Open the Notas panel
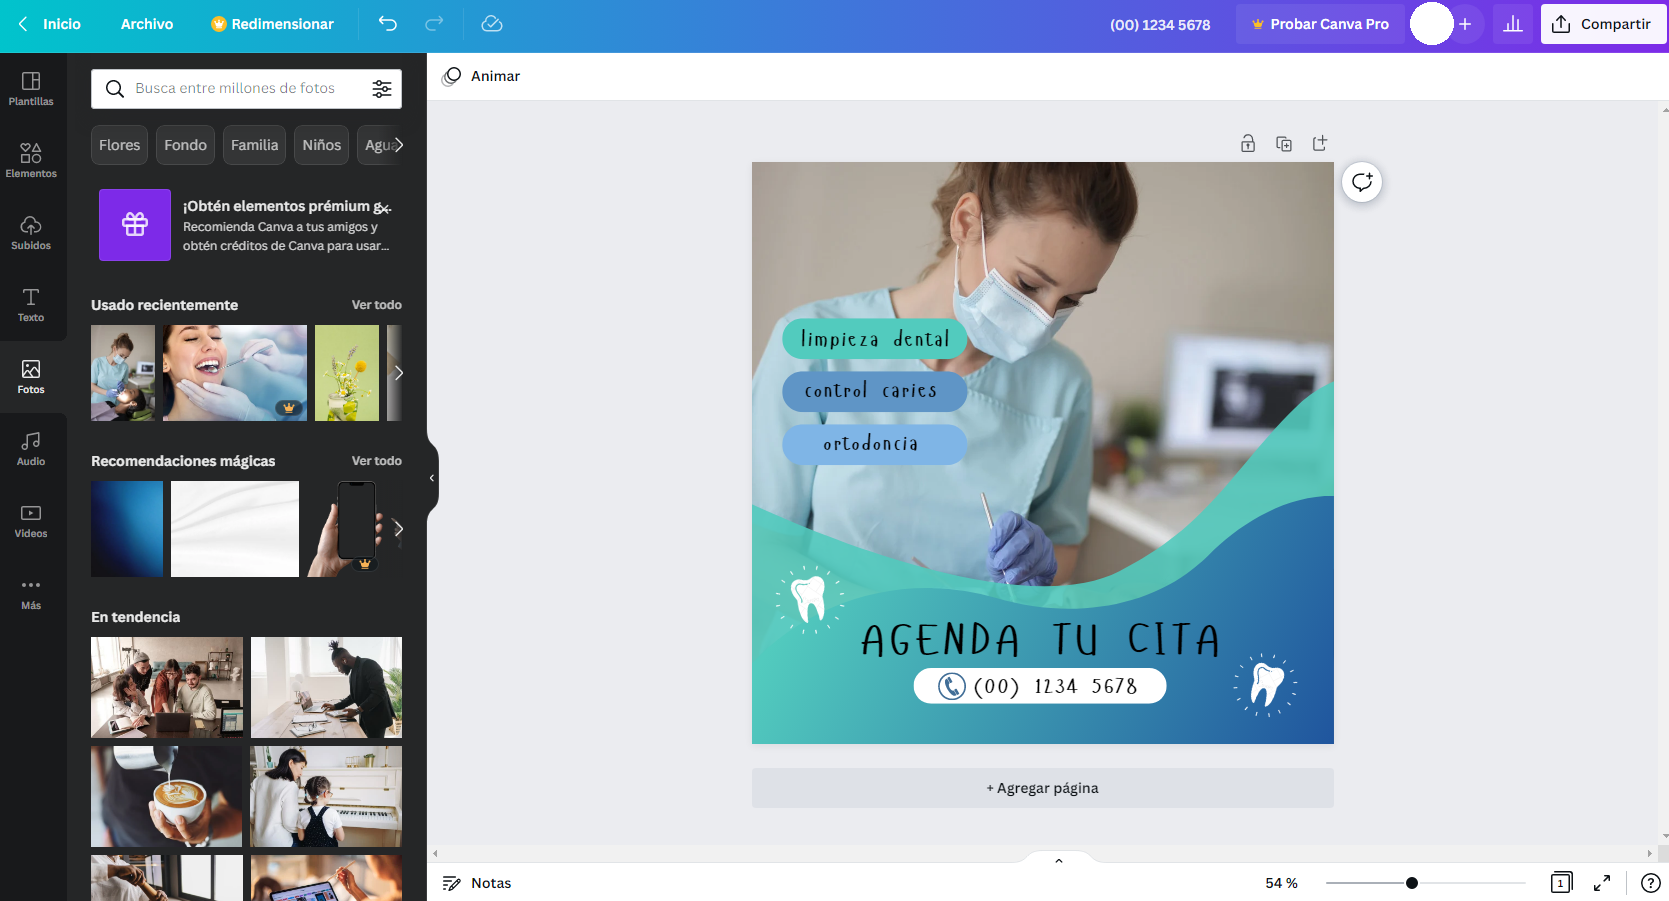 point(477,883)
